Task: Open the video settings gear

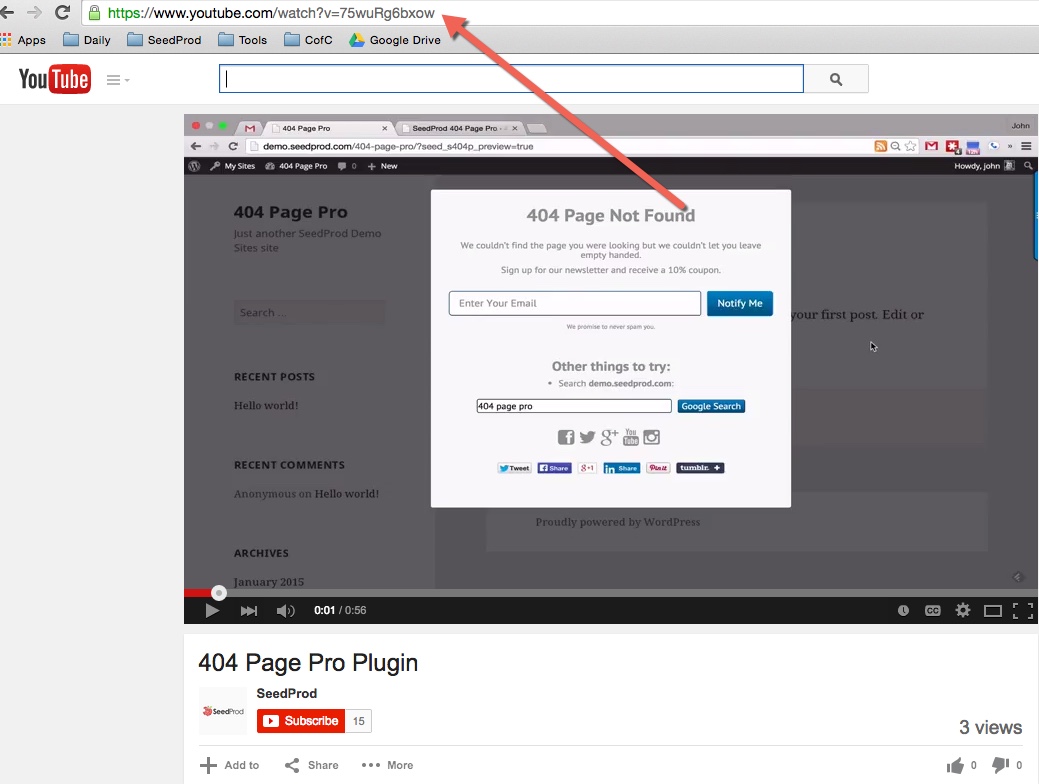Action: pyautogui.click(x=963, y=610)
